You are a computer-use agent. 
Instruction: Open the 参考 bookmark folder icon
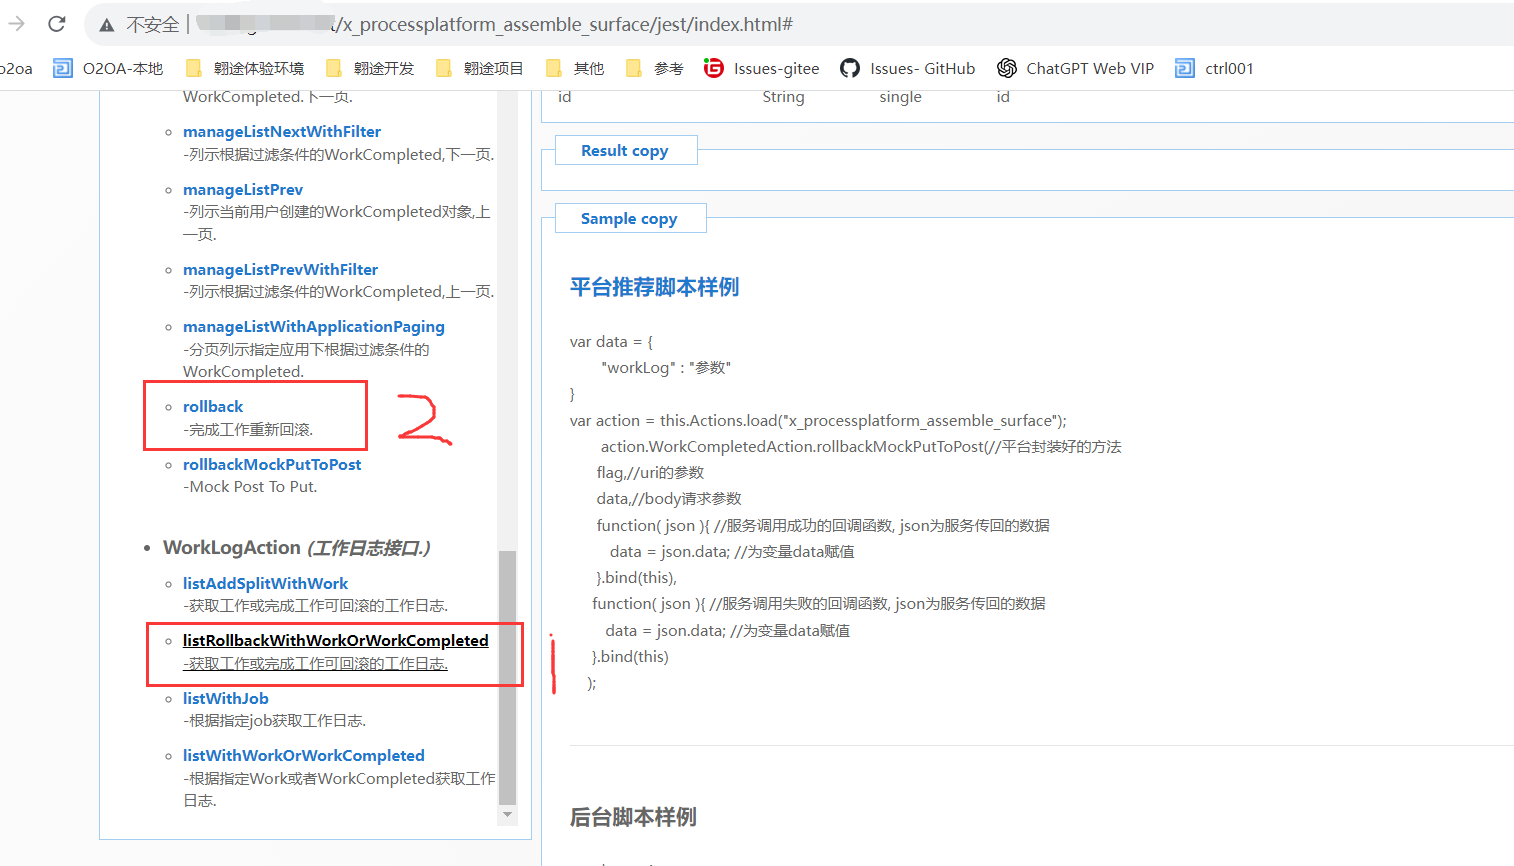(634, 68)
